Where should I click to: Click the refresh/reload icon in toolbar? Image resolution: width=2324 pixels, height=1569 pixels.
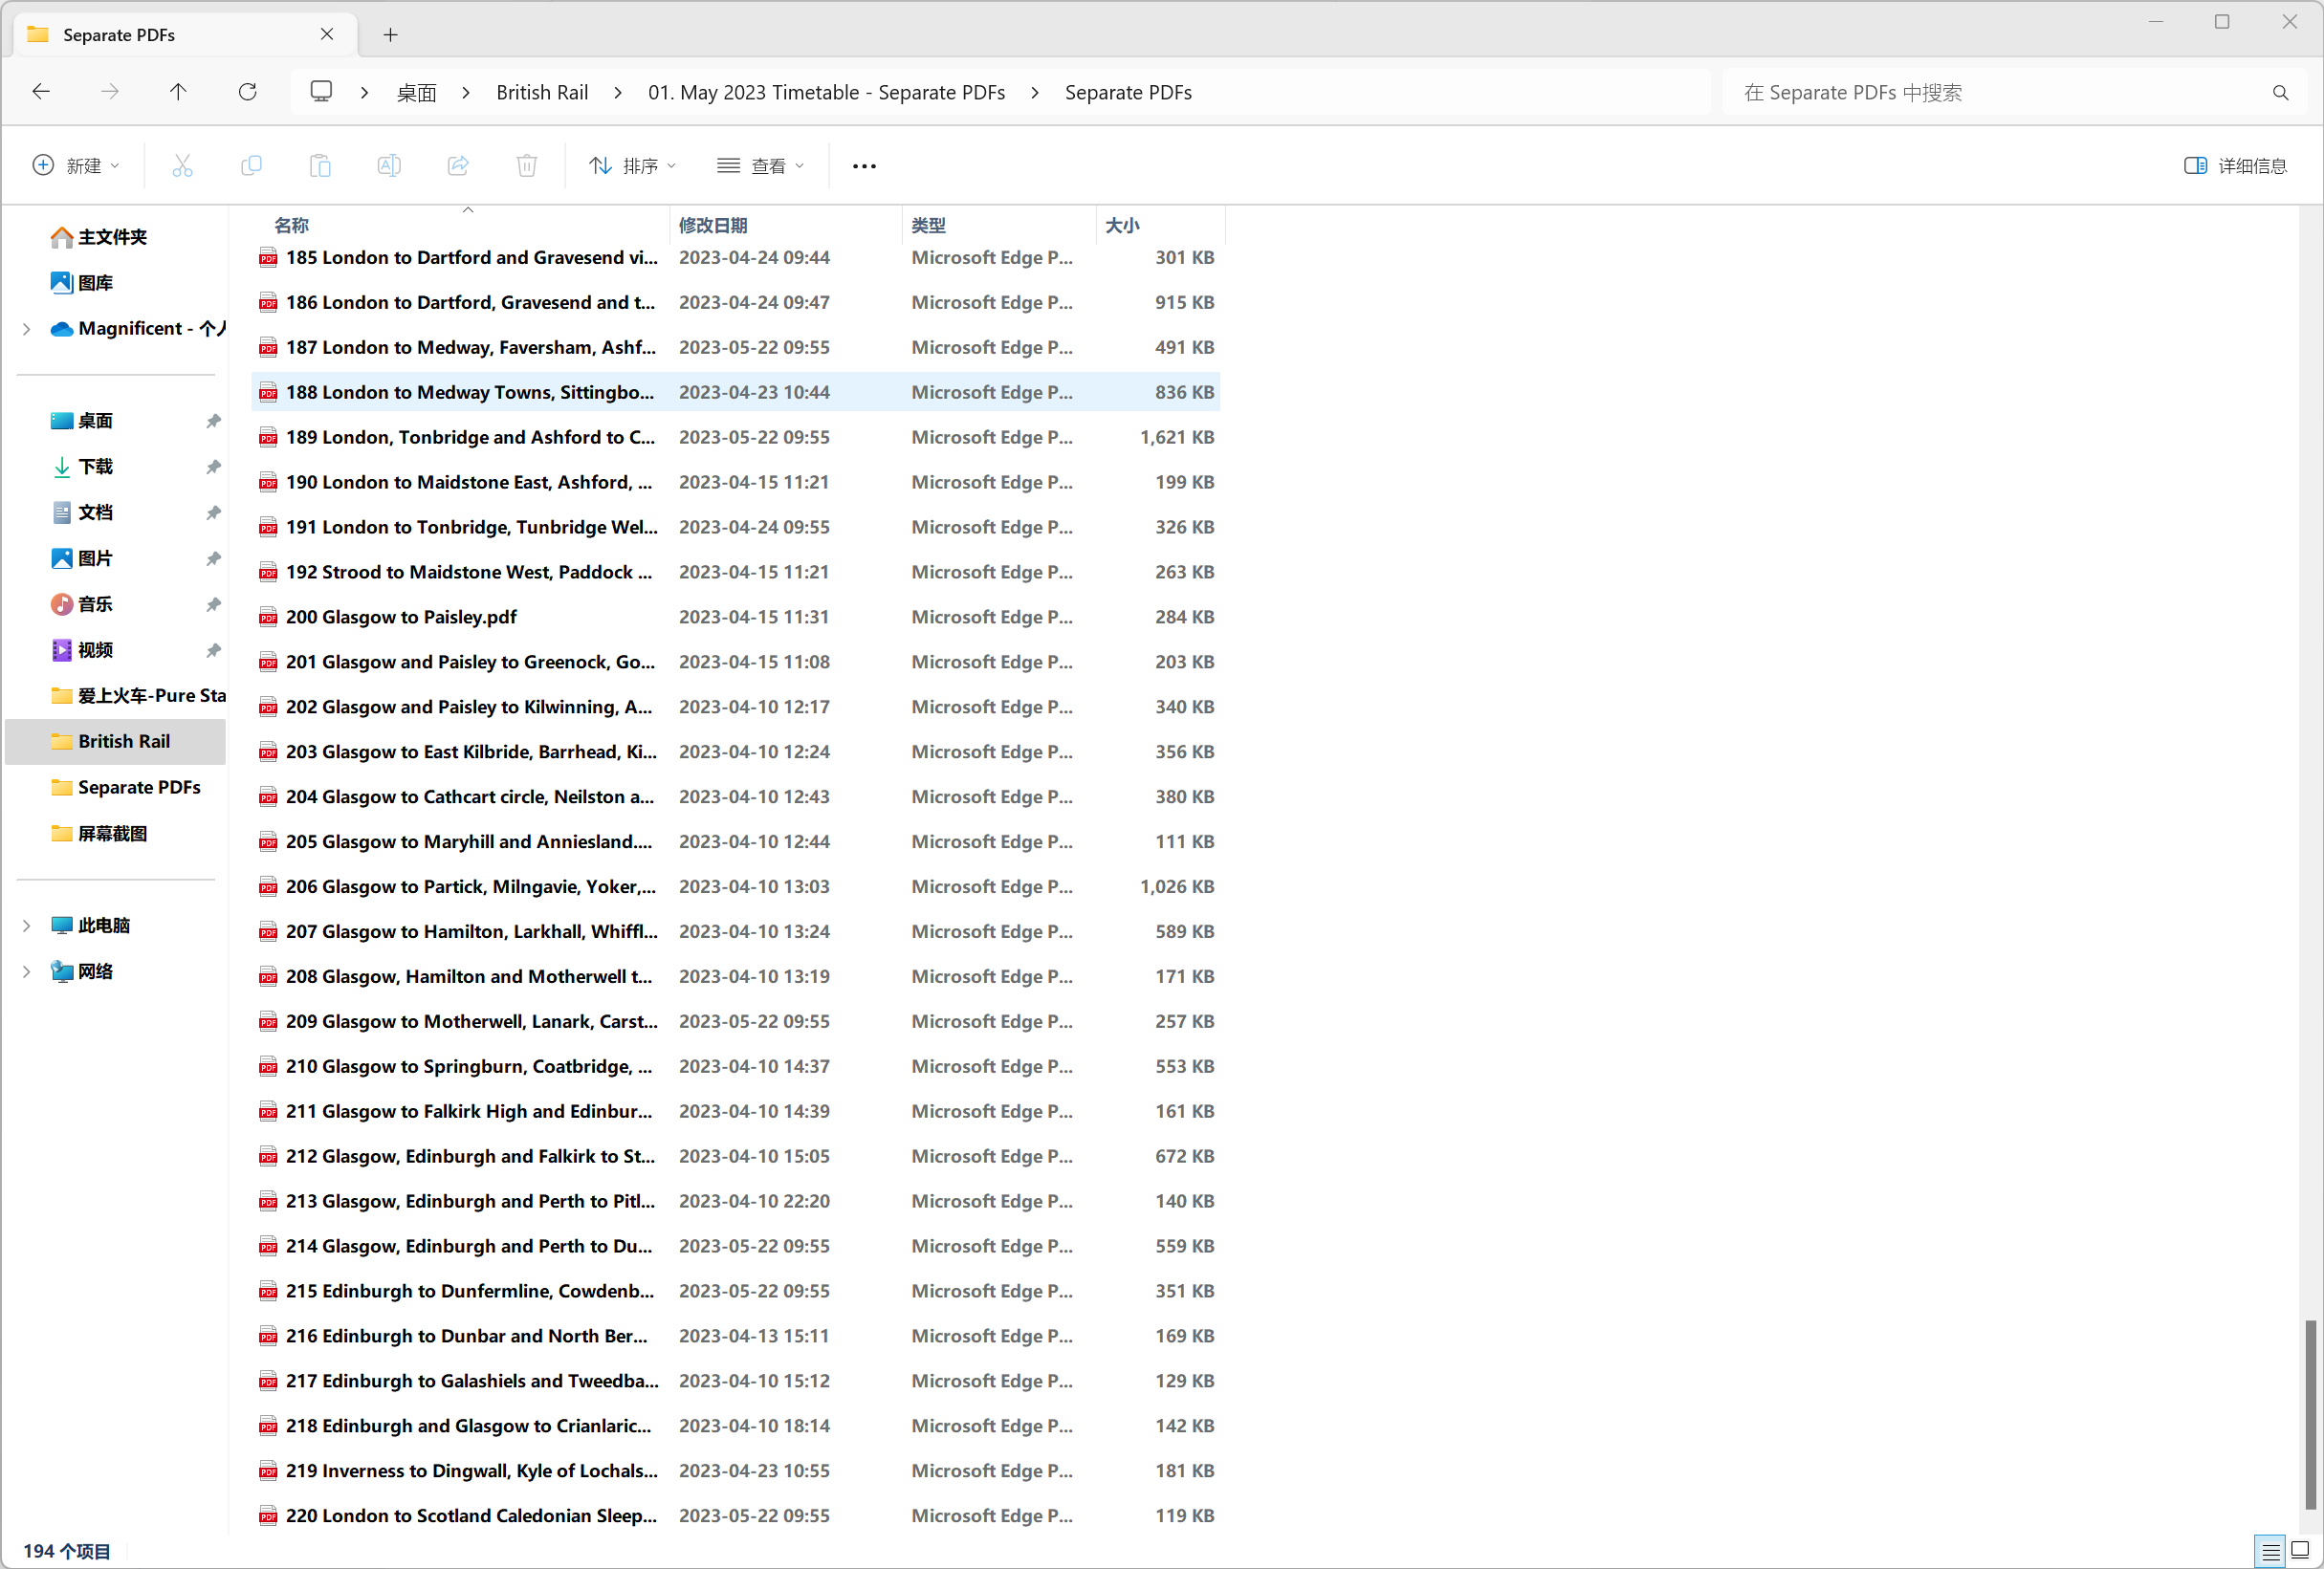(249, 91)
